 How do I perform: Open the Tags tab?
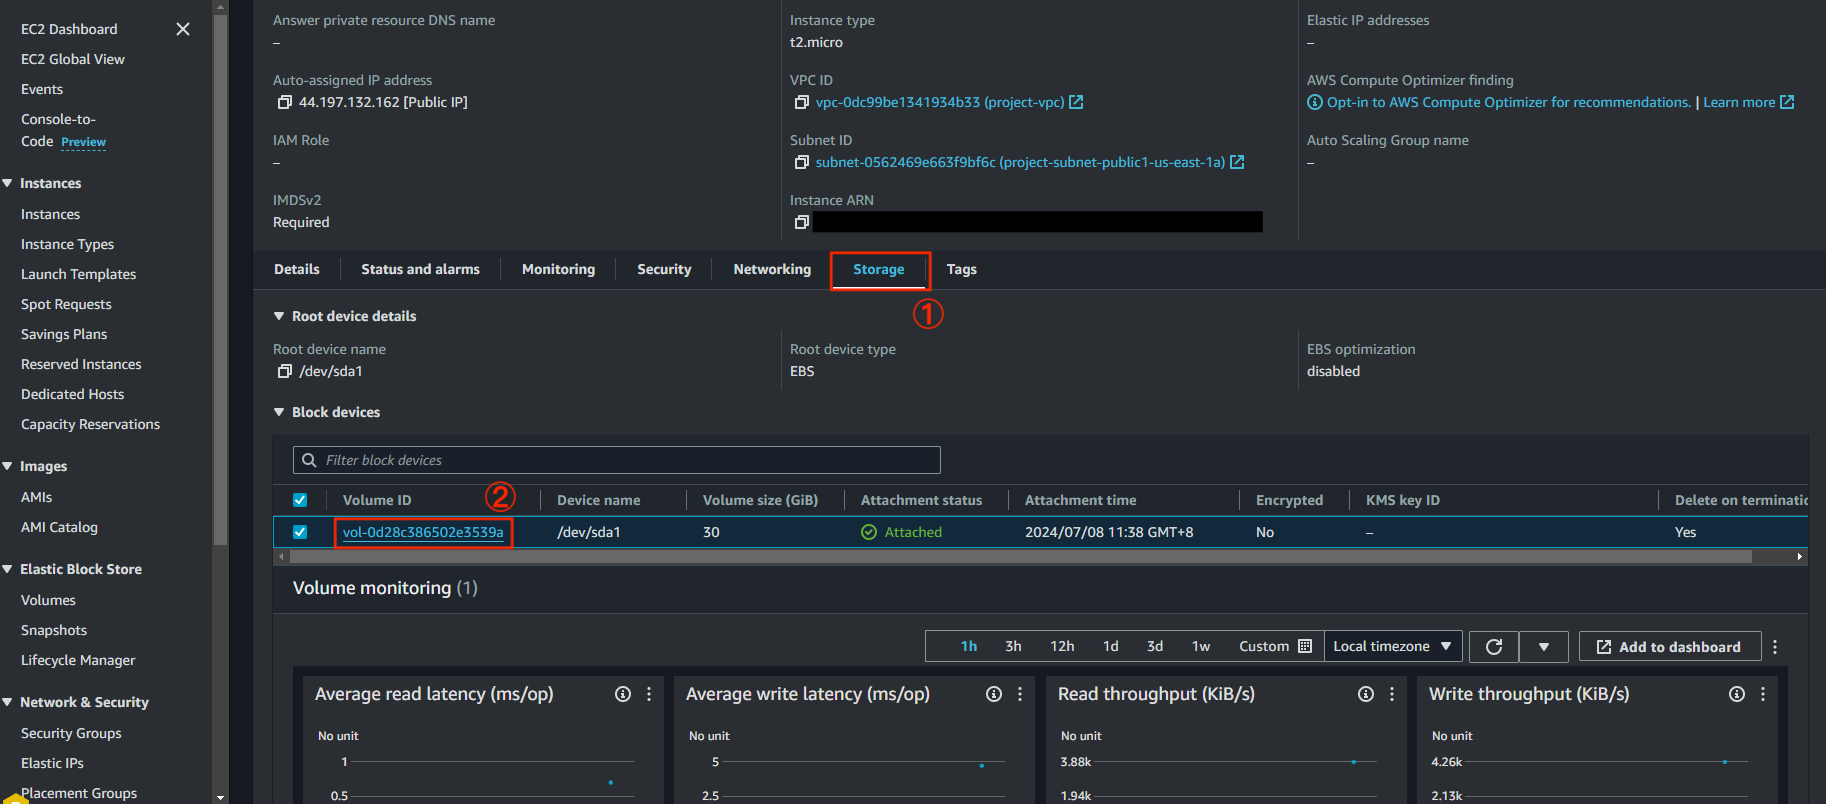962,269
